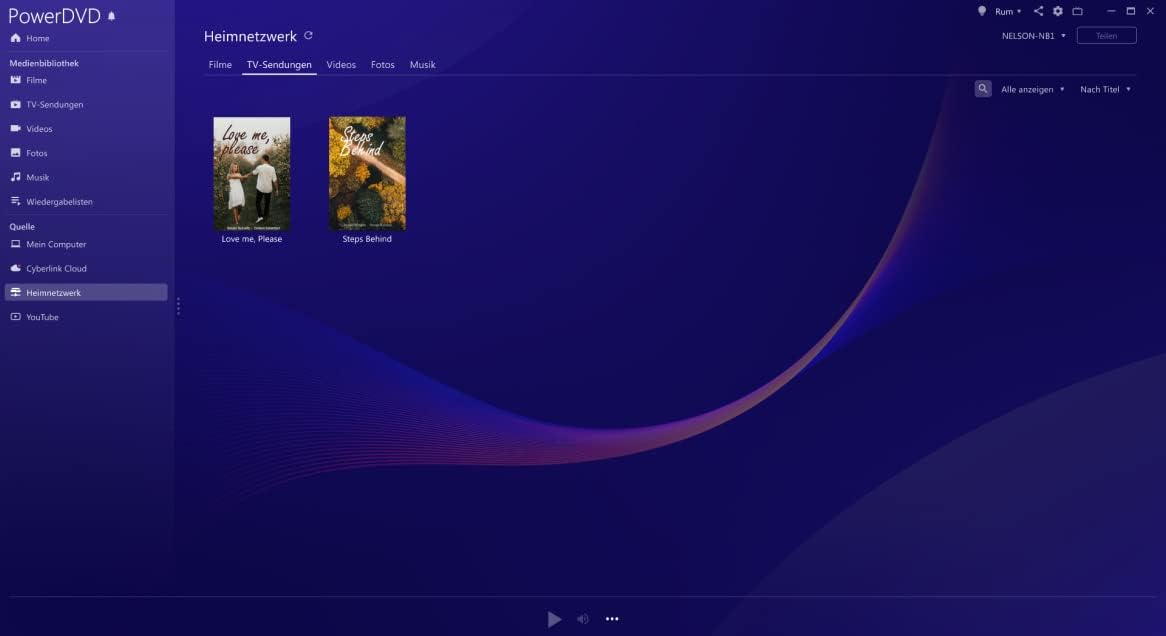Viewport: 1166px width, 636px height.
Task: Open Wiedergabelisten in the sidebar
Action: tap(59, 202)
